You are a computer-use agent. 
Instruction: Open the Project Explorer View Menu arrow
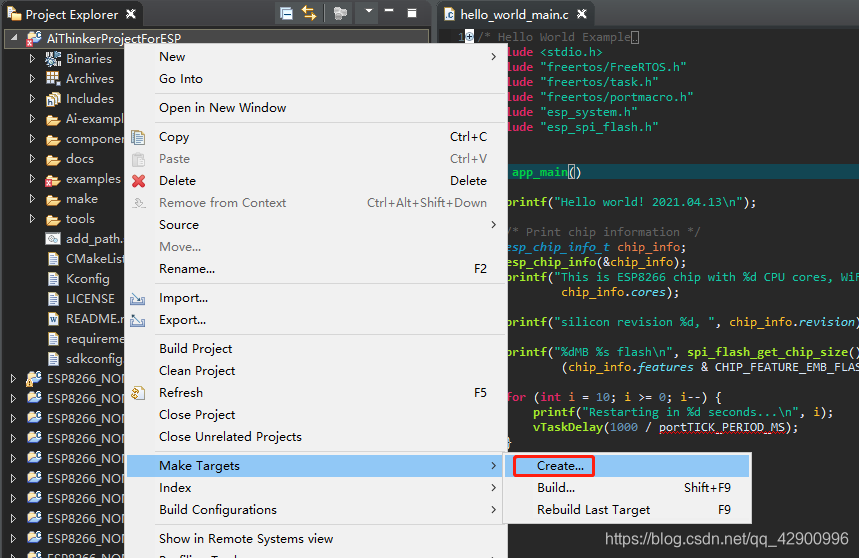coord(368,11)
